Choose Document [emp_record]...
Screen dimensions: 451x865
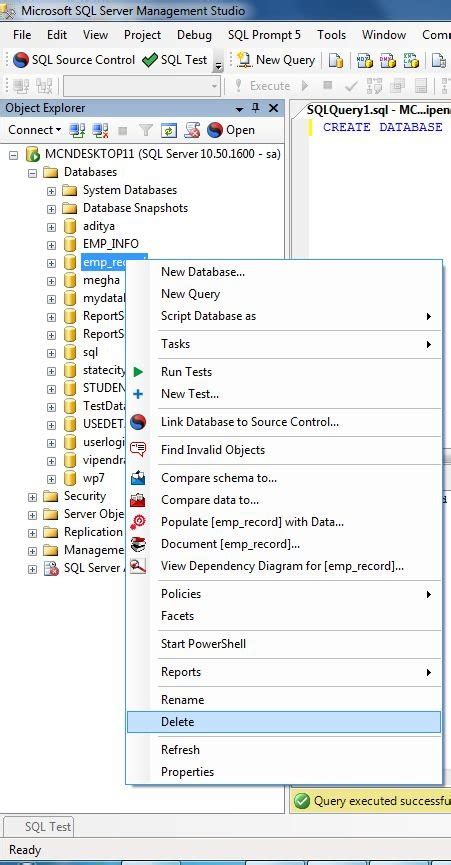click(x=284, y=544)
